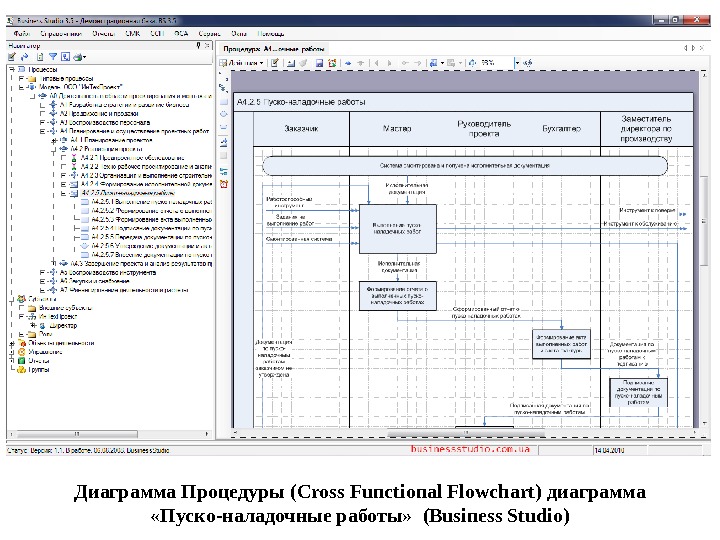This screenshot has height=540, width=720.
Task: Select the rectangle shape in the vertical palette
Action: pos(224,101)
